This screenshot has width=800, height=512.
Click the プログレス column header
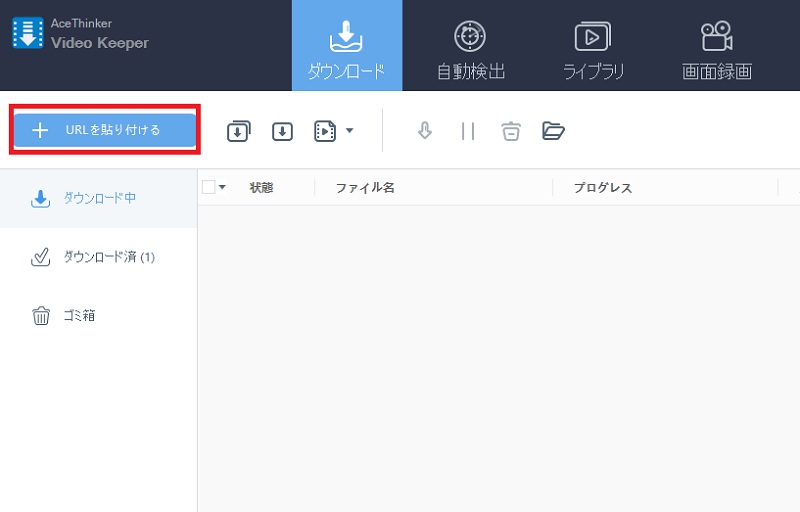[x=603, y=188]
